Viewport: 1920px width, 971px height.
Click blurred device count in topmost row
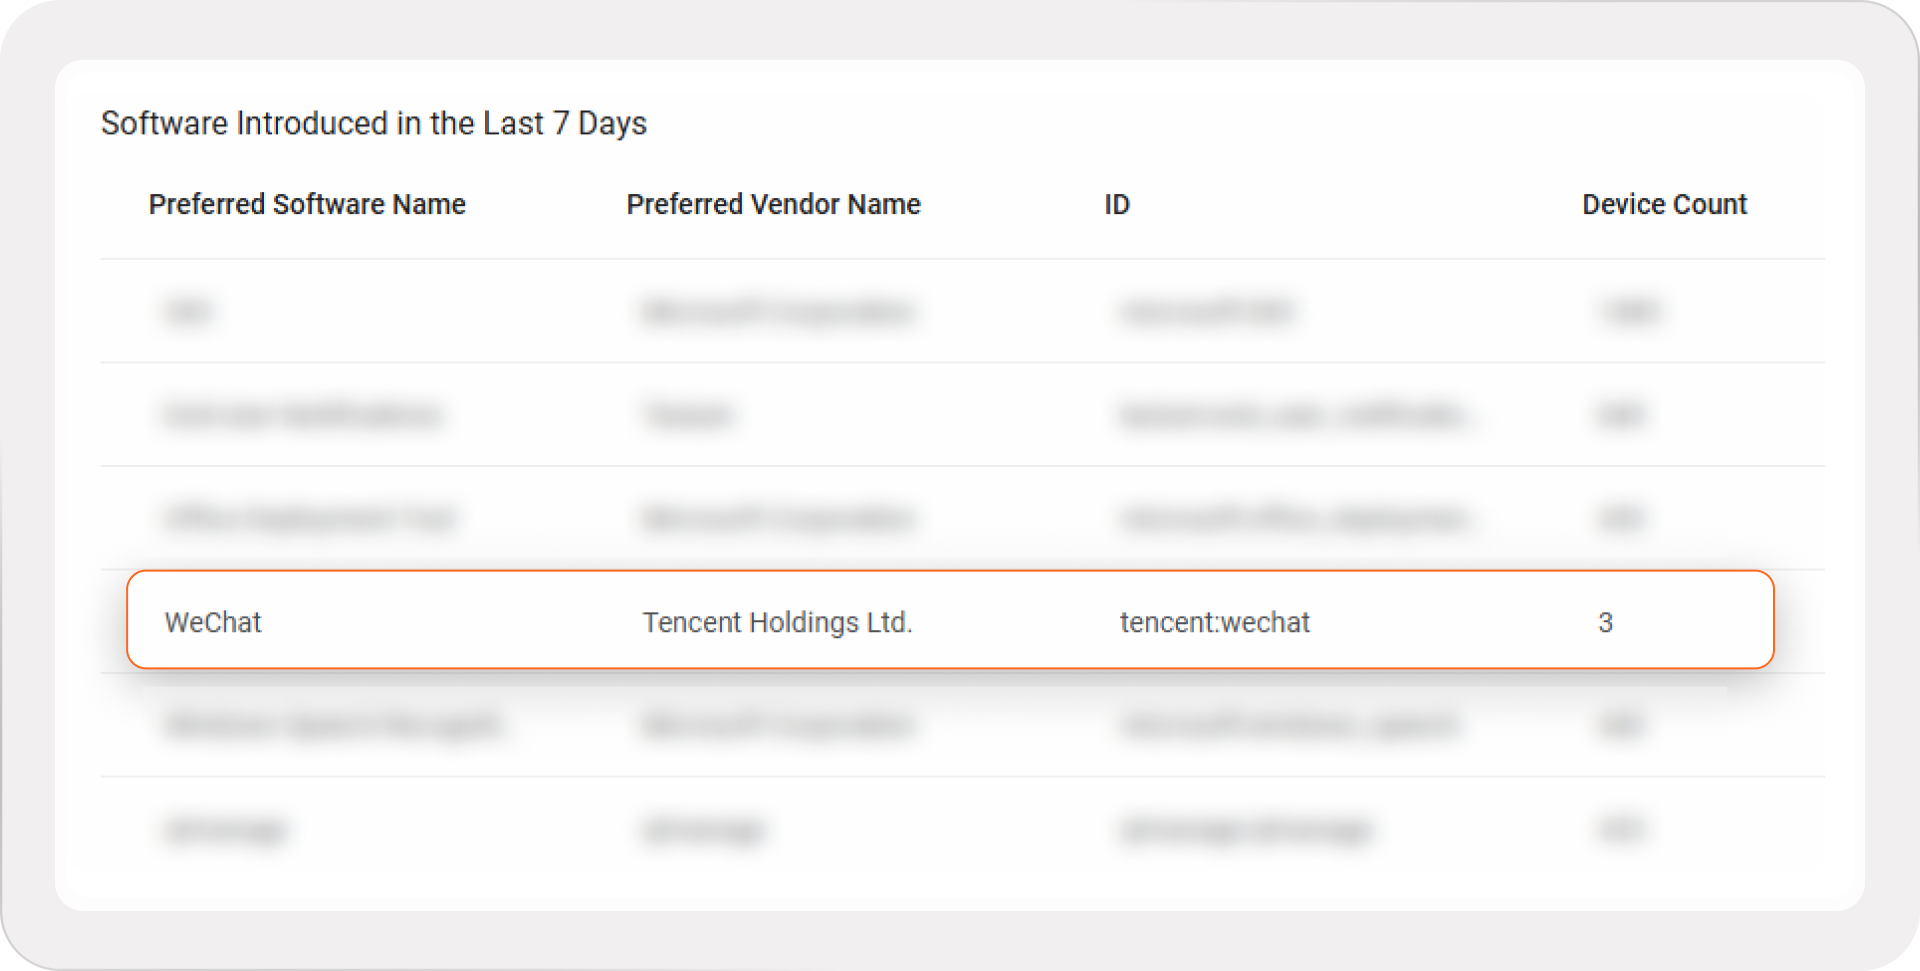pos(1630,312)
